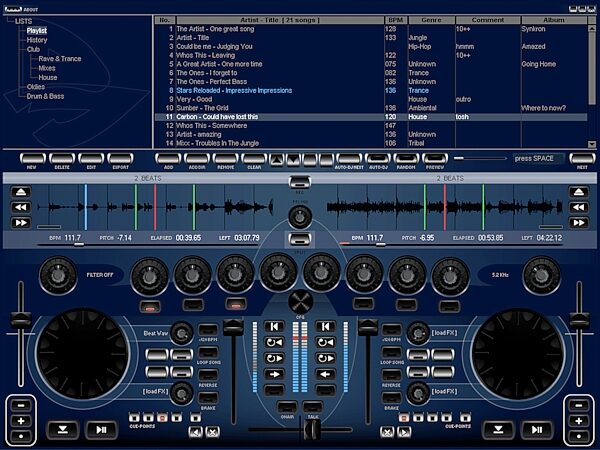Click the CLEAR playlist button
This screenshot has height=450, width=600.
254,158
